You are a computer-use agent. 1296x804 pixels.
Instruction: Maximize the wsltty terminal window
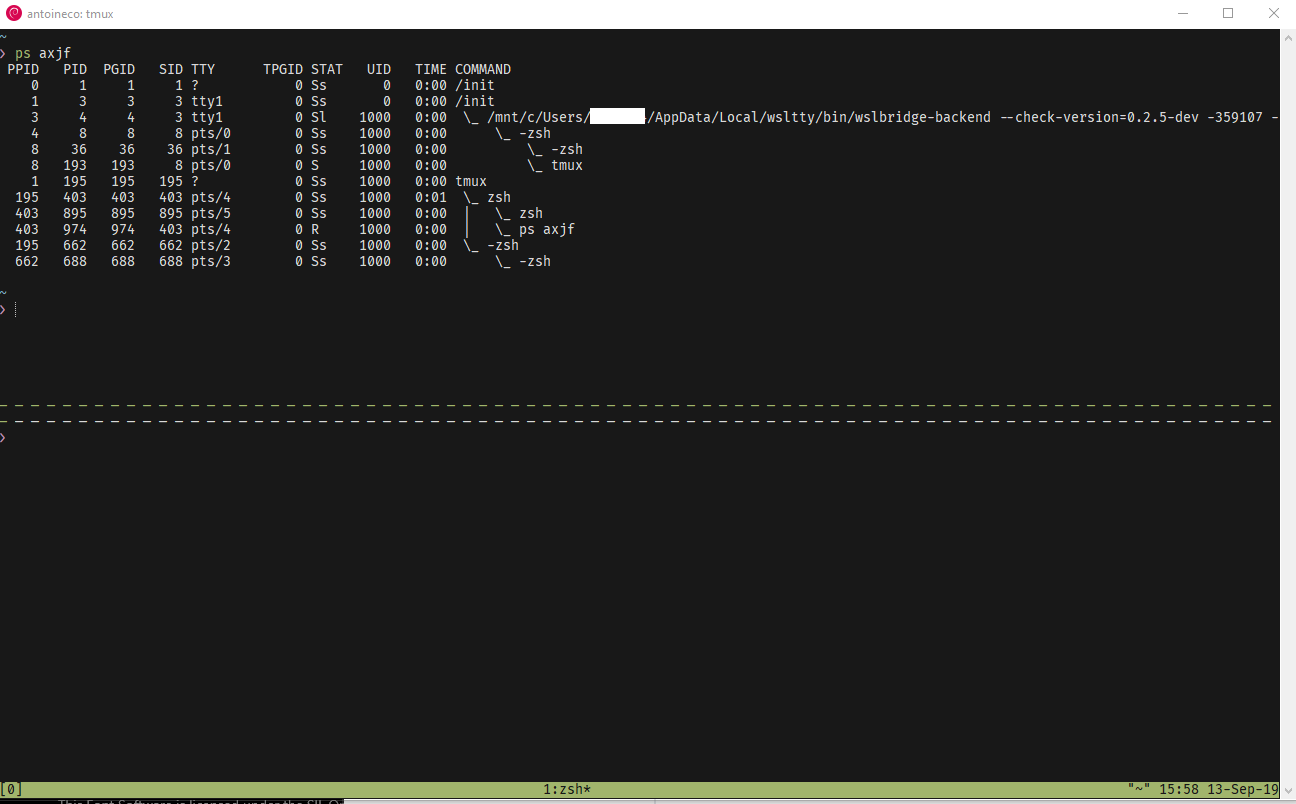1228,13
